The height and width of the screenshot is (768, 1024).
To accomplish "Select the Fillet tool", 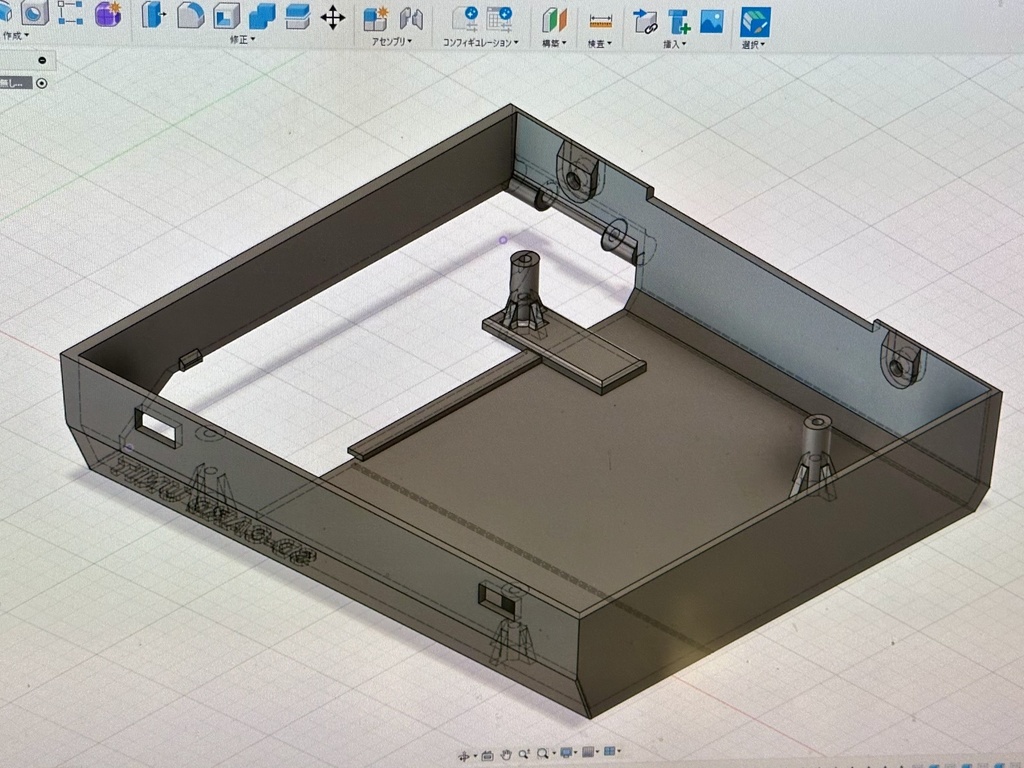I will pyautogui.click(x=190, y=14).
